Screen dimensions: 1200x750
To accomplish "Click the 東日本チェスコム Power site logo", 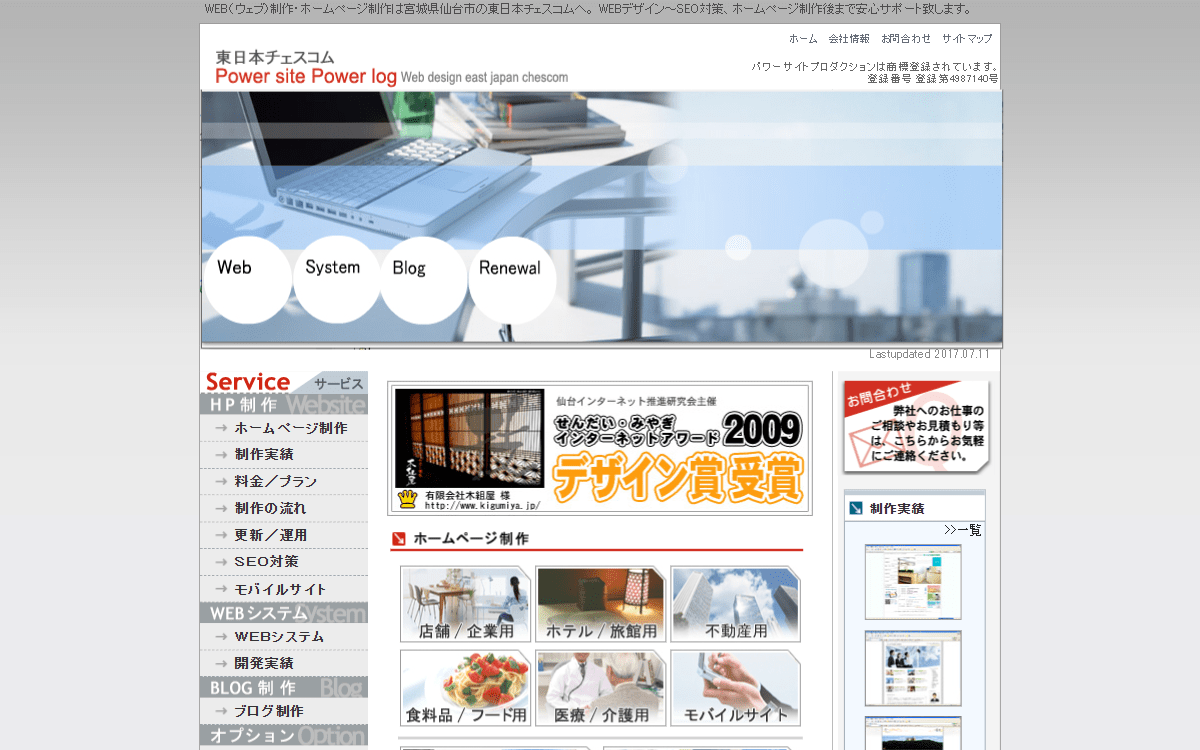I will (x=391, y=67).
